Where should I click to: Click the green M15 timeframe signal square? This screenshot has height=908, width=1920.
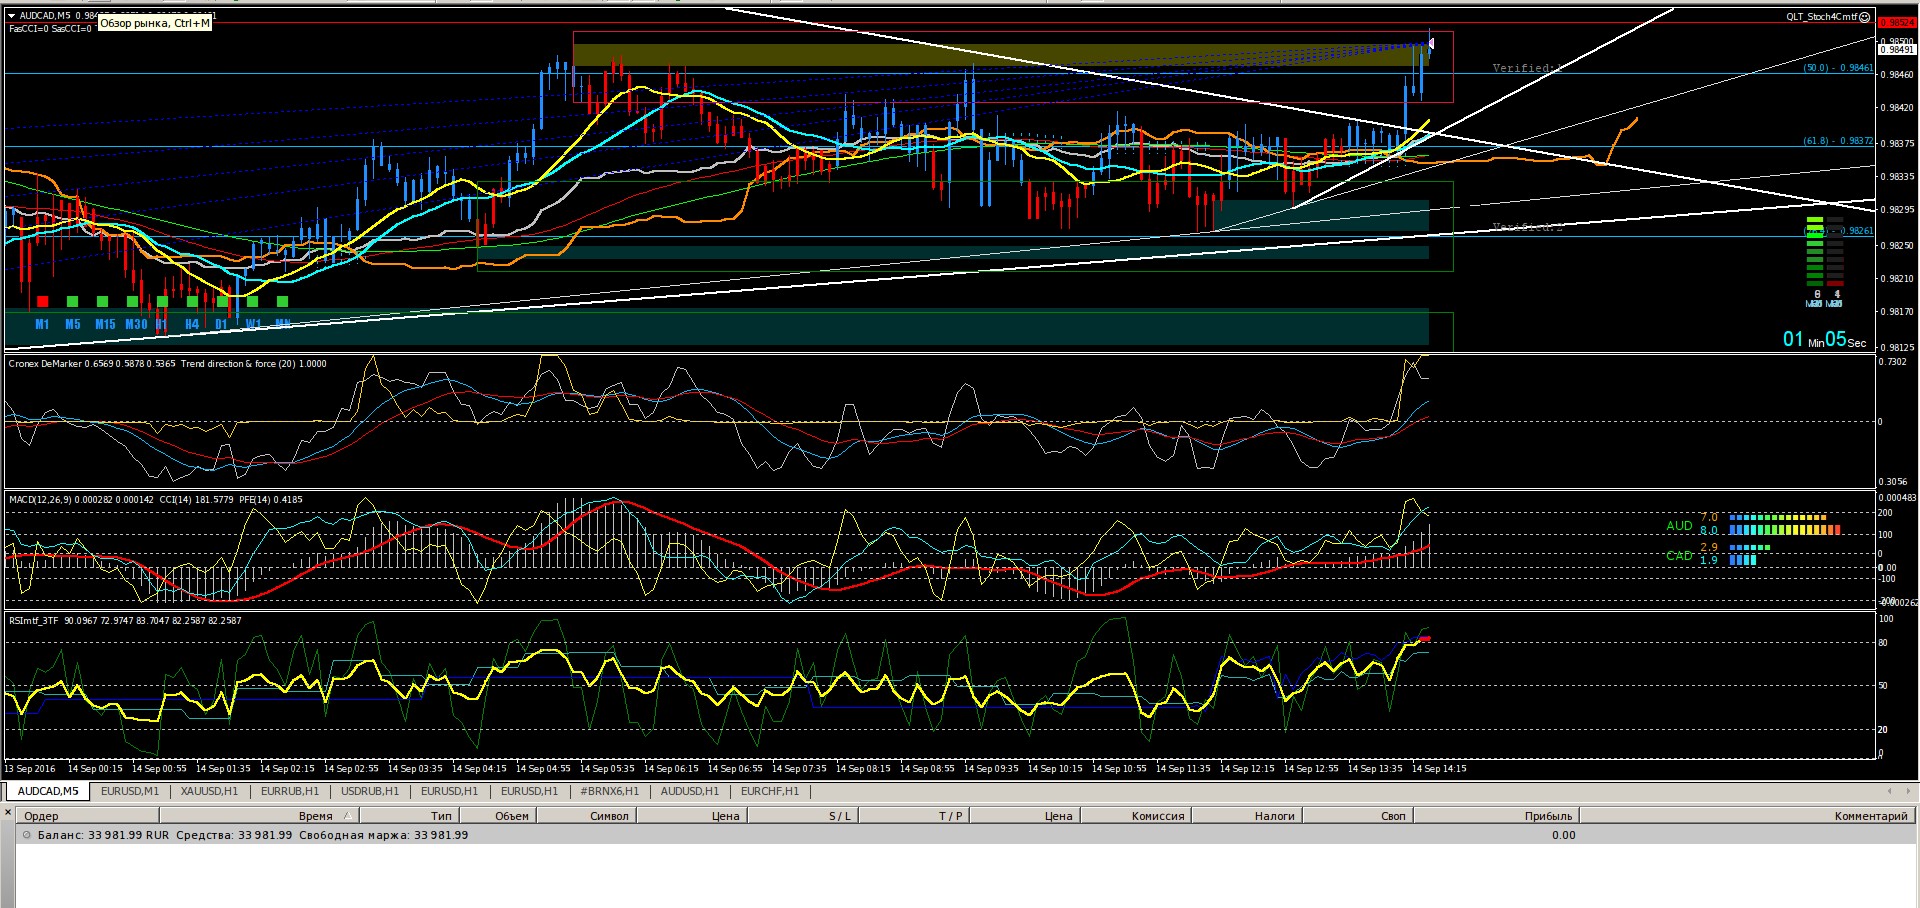(102, 301)
